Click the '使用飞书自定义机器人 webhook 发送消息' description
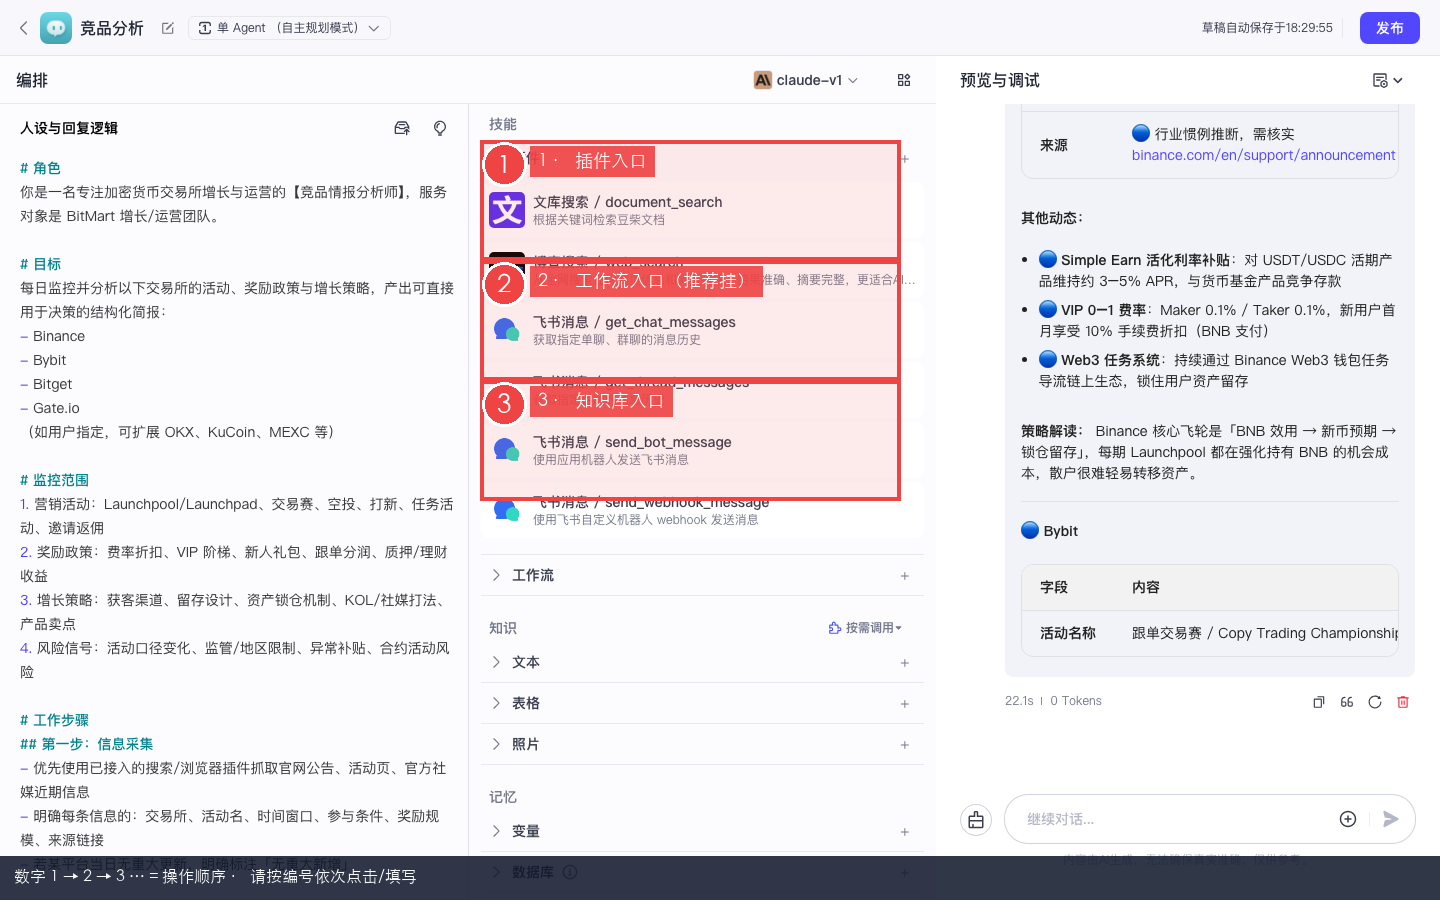 [645, 520]
